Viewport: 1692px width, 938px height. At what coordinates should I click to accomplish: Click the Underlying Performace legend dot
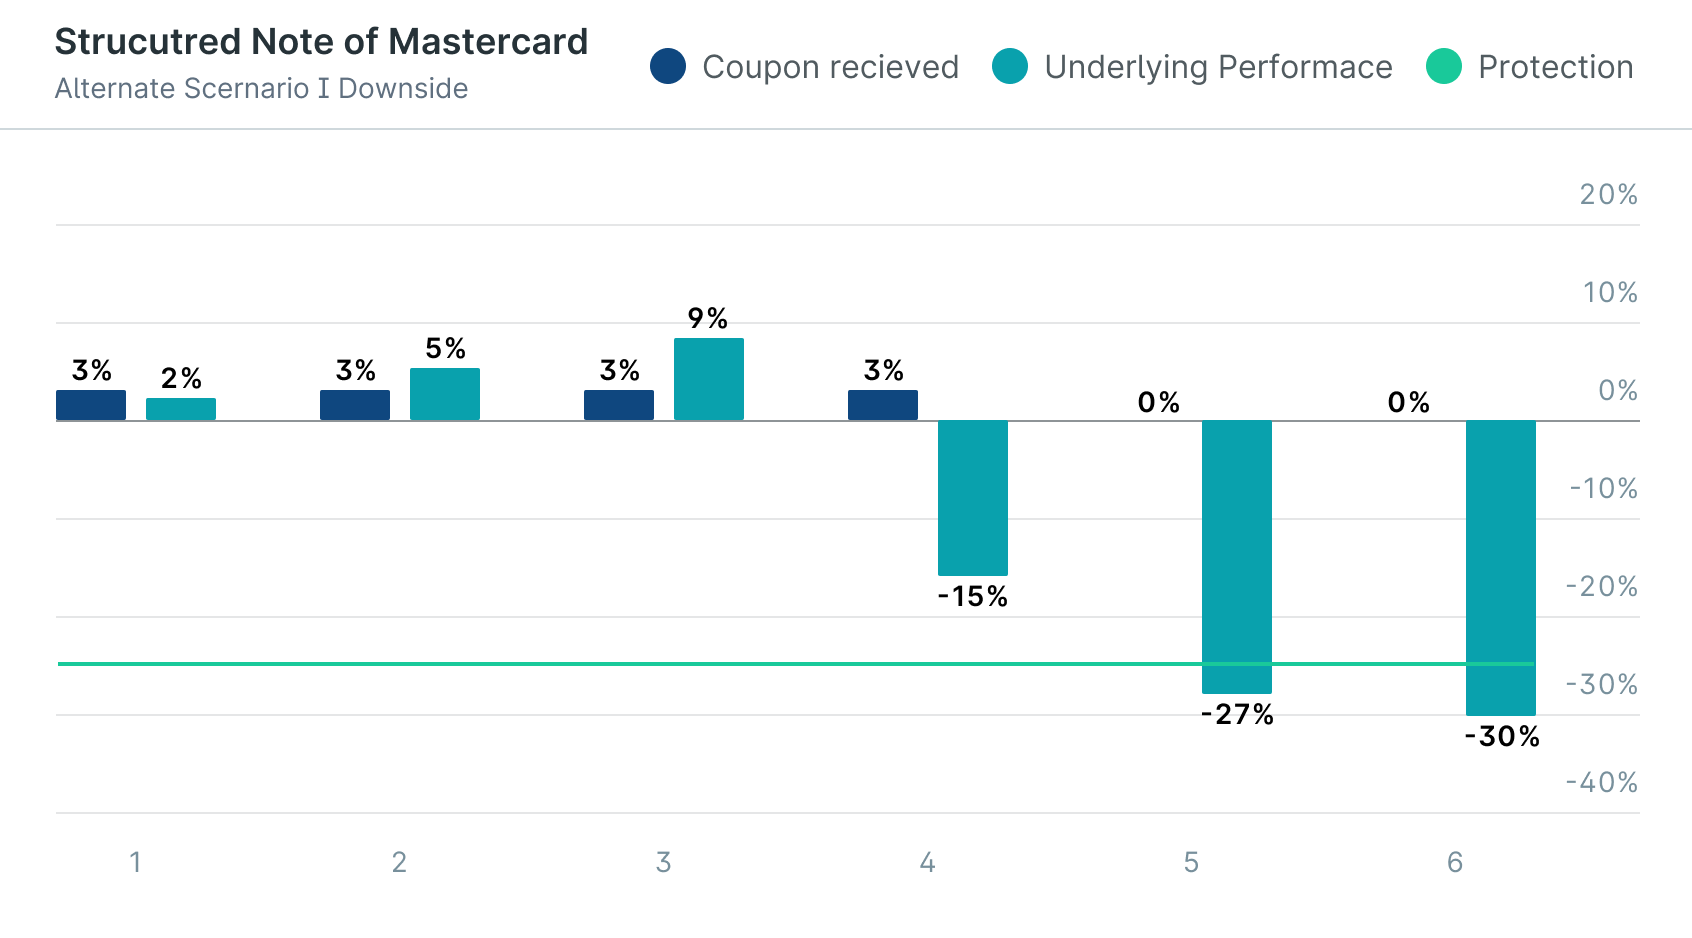pyautogui.click(x=1010, y=67)
